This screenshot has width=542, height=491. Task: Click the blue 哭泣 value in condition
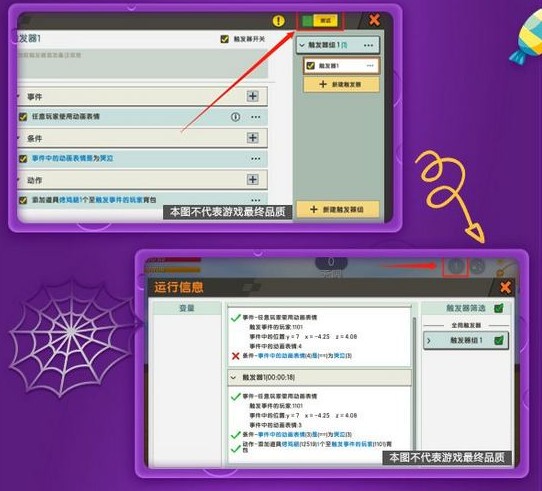106,158
